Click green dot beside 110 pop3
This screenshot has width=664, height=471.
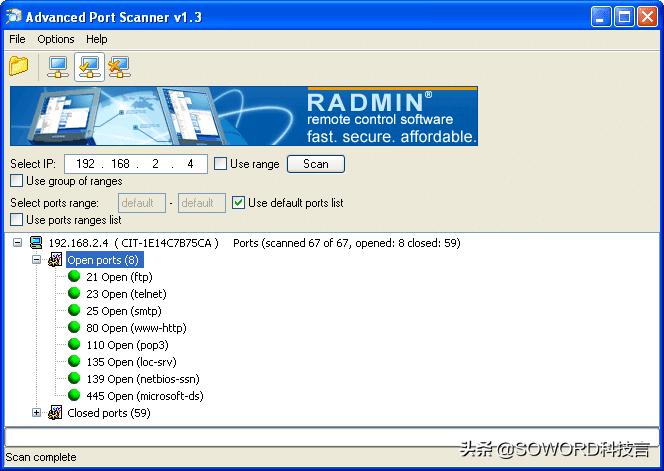coord(74,344)
